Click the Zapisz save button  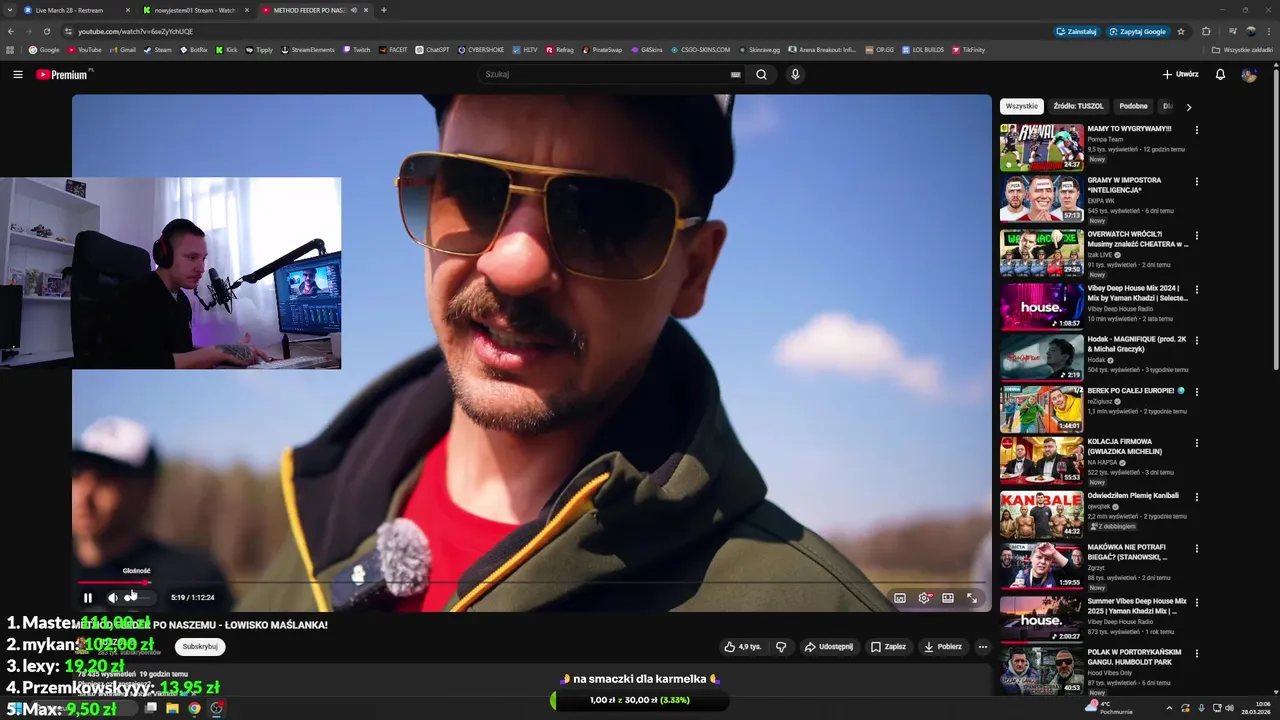[888, 647]
